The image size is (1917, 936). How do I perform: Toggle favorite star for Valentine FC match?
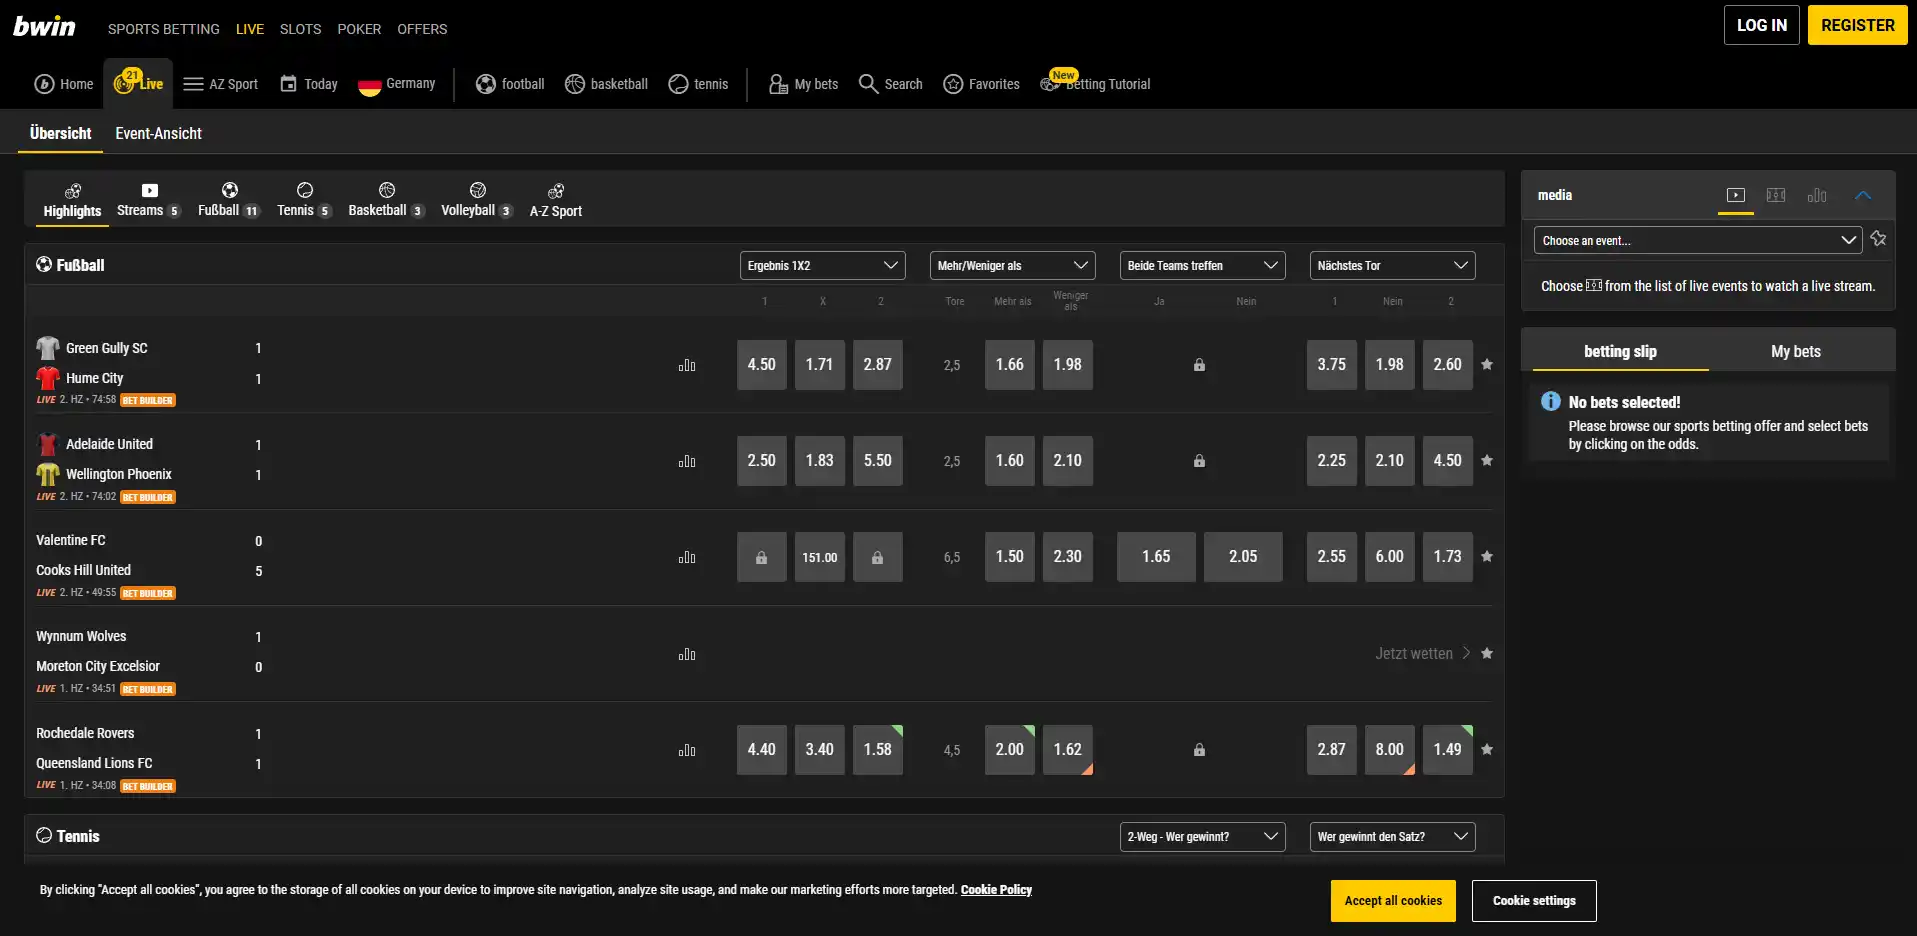tap(1487, 557)
